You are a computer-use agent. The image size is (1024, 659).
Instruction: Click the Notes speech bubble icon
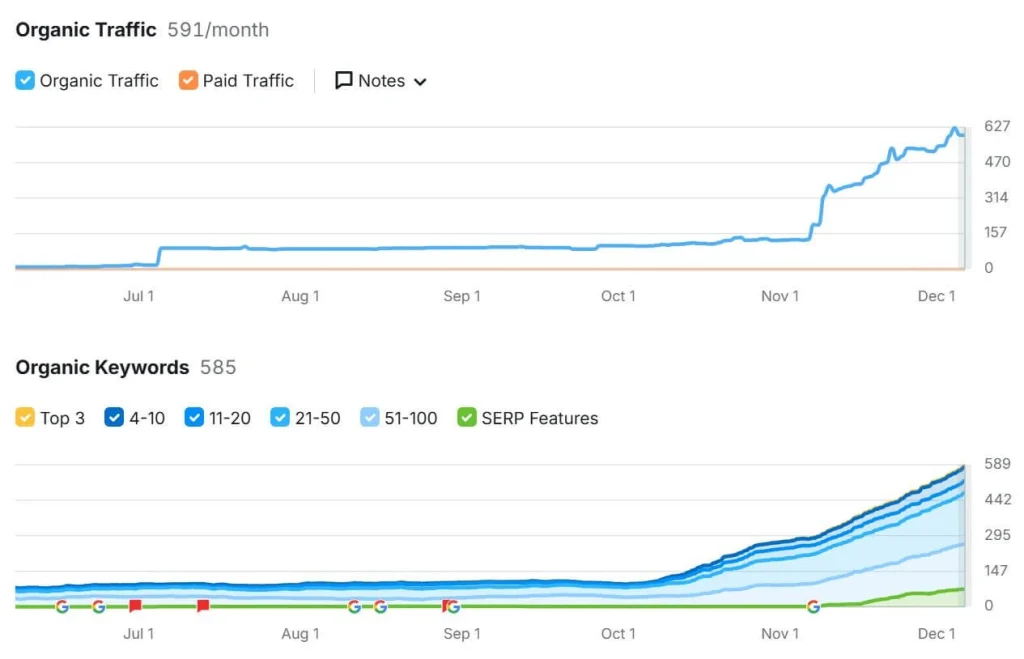click(x=344, y=81)
